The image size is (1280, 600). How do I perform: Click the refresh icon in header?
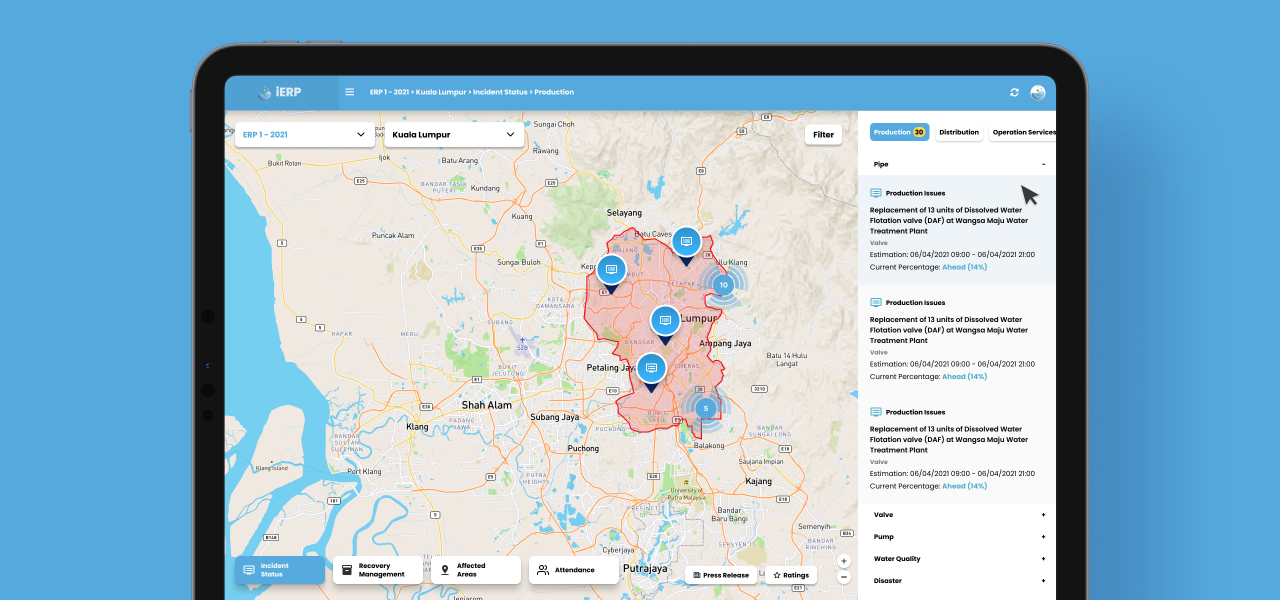click(1014, 93)
